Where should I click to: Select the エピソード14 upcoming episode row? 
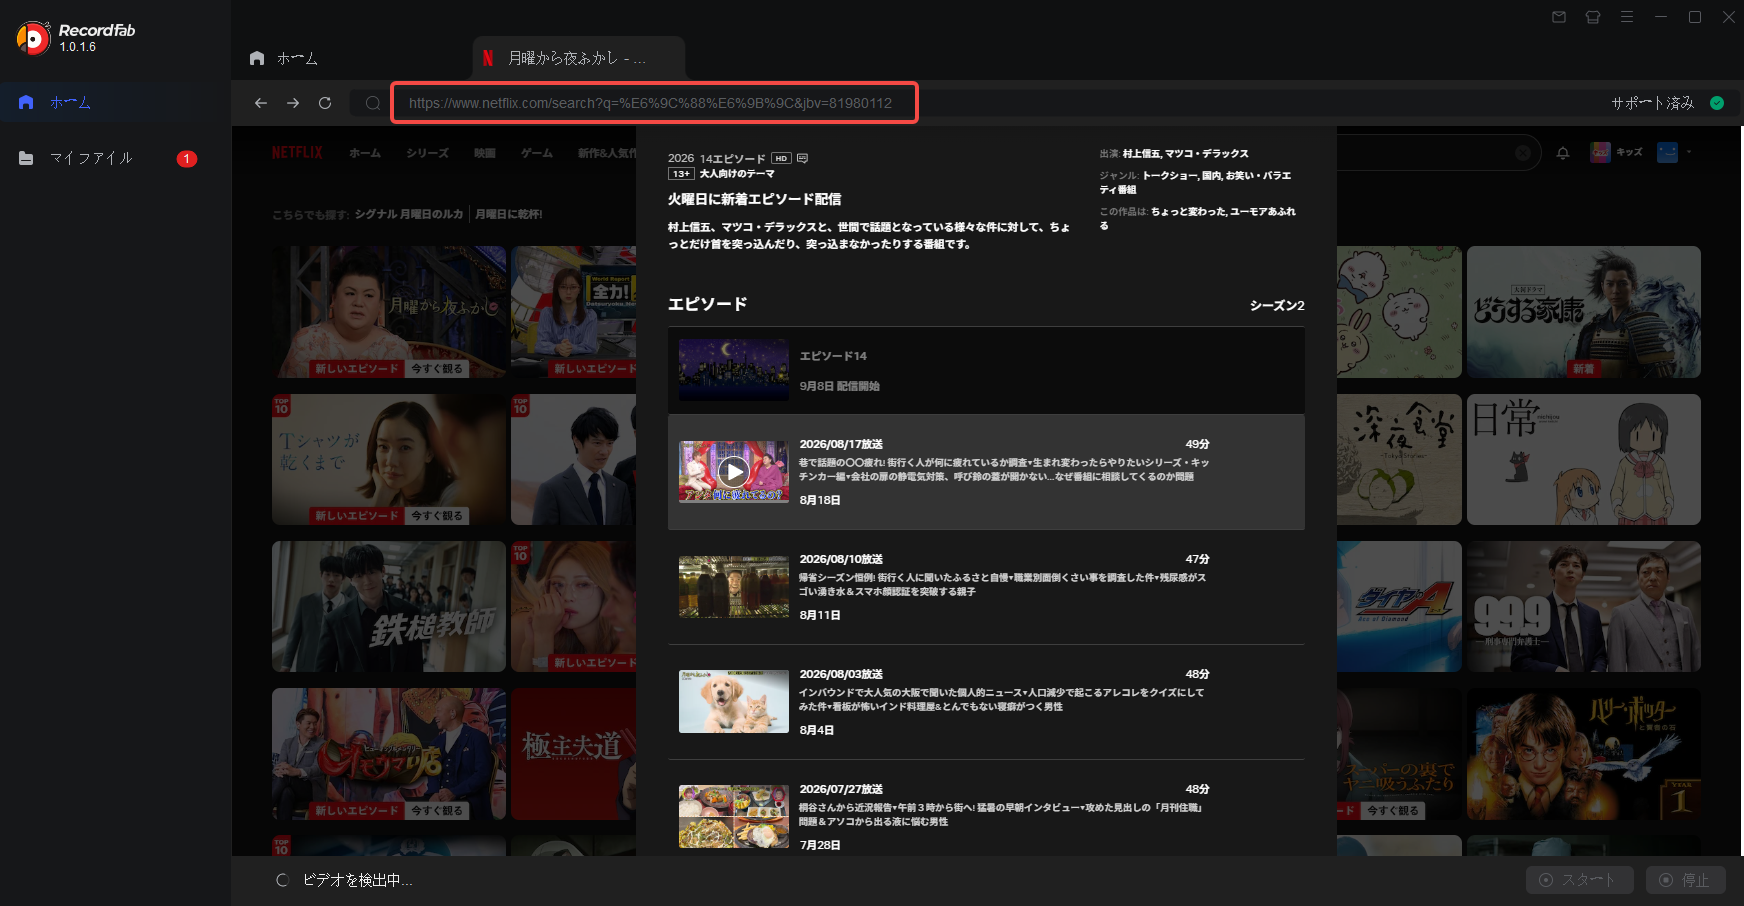[986, 370]
